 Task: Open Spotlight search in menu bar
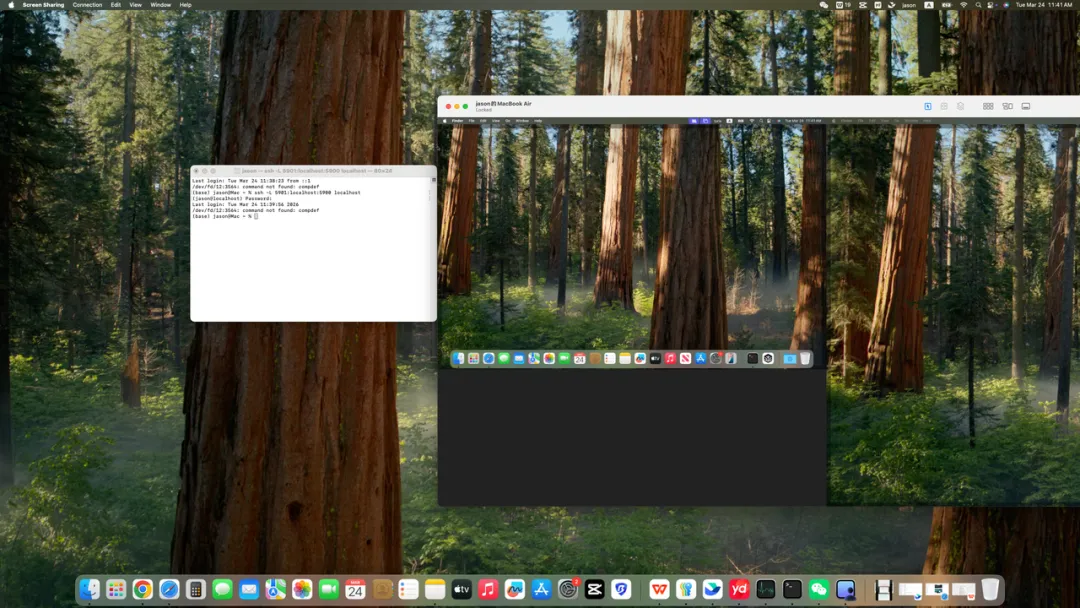tap(978, 5)
